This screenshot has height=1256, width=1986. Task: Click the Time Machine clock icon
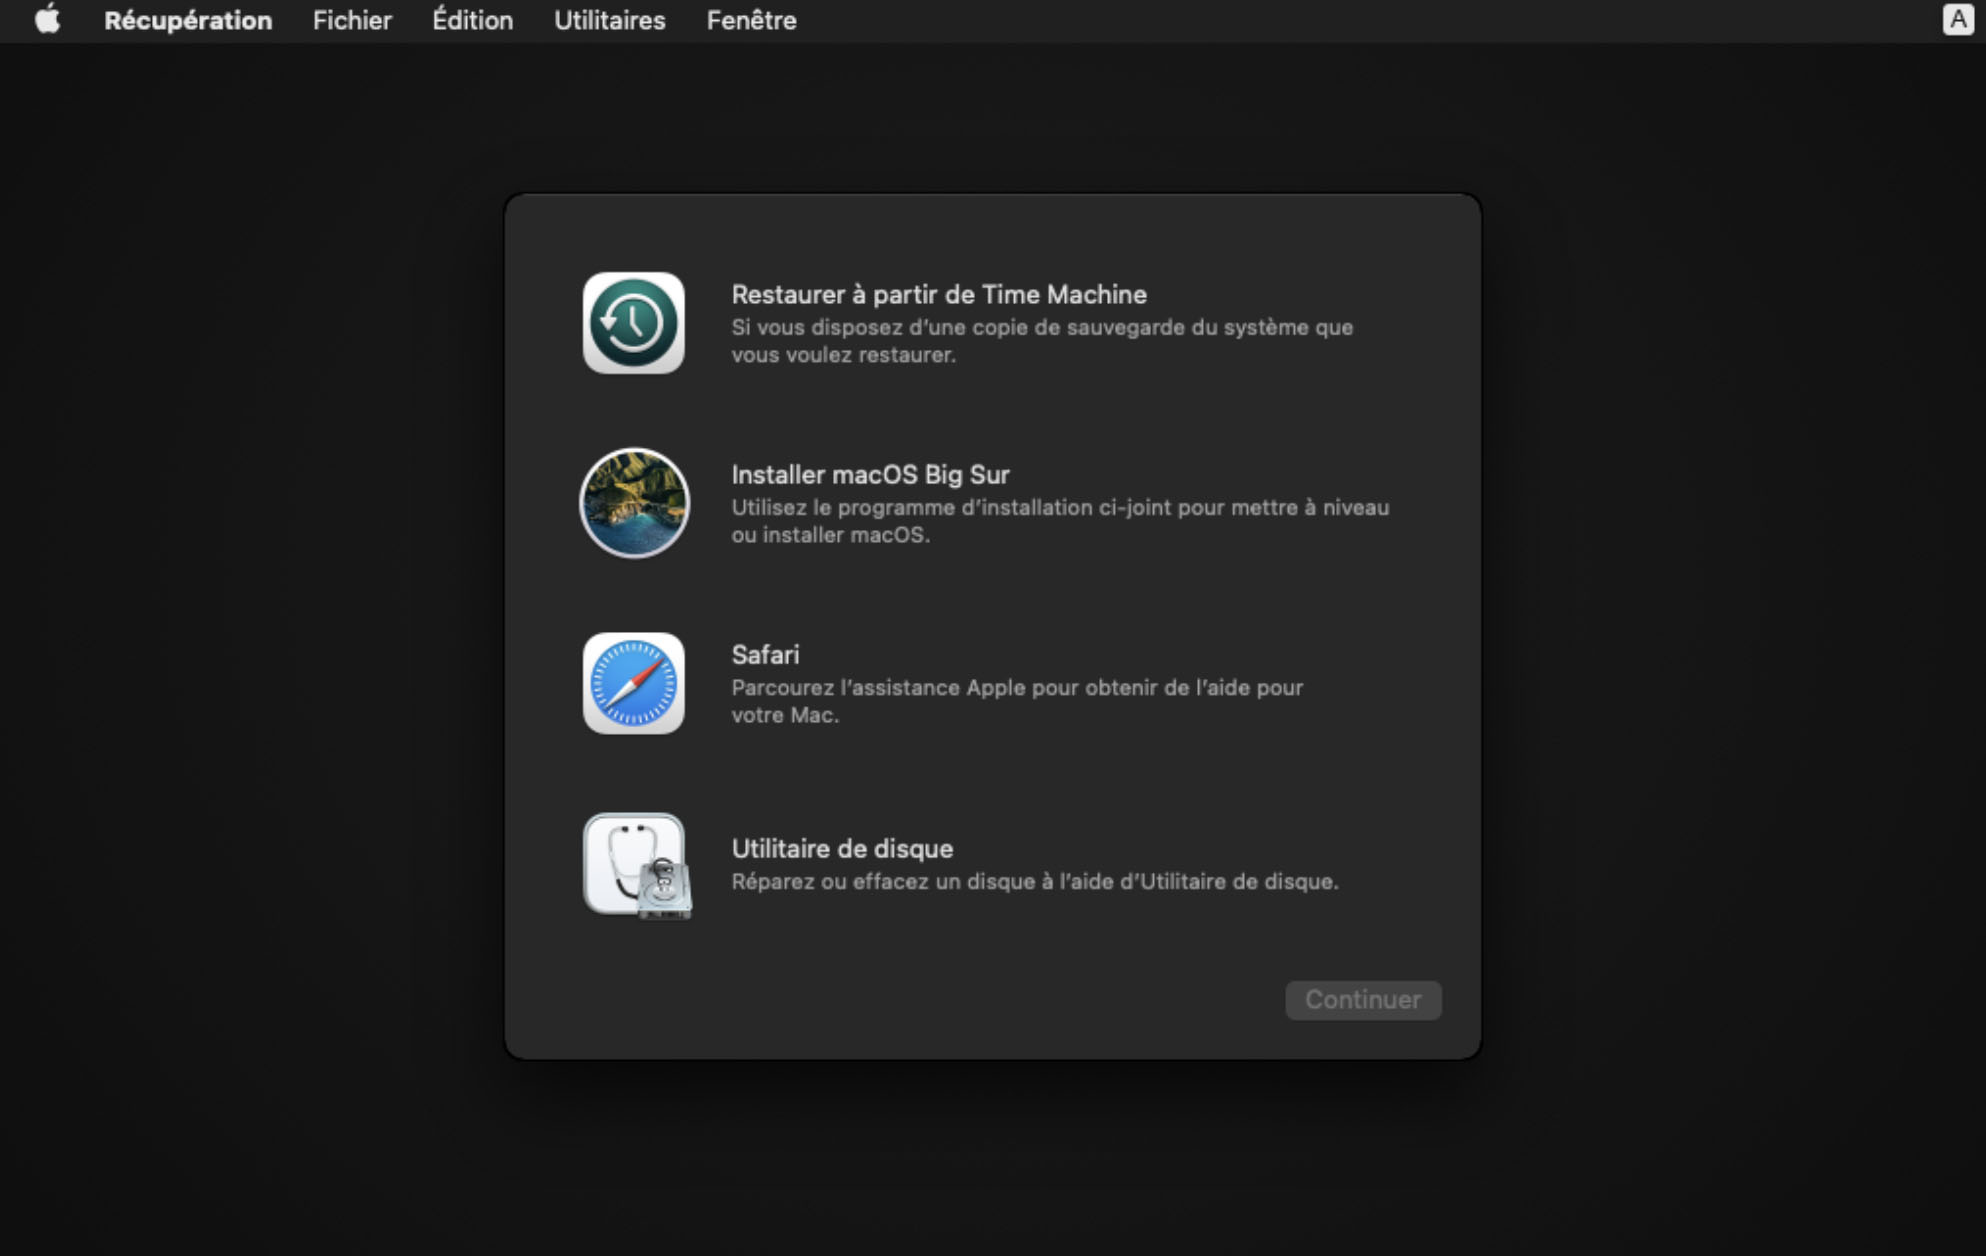(x=634, y=323)
